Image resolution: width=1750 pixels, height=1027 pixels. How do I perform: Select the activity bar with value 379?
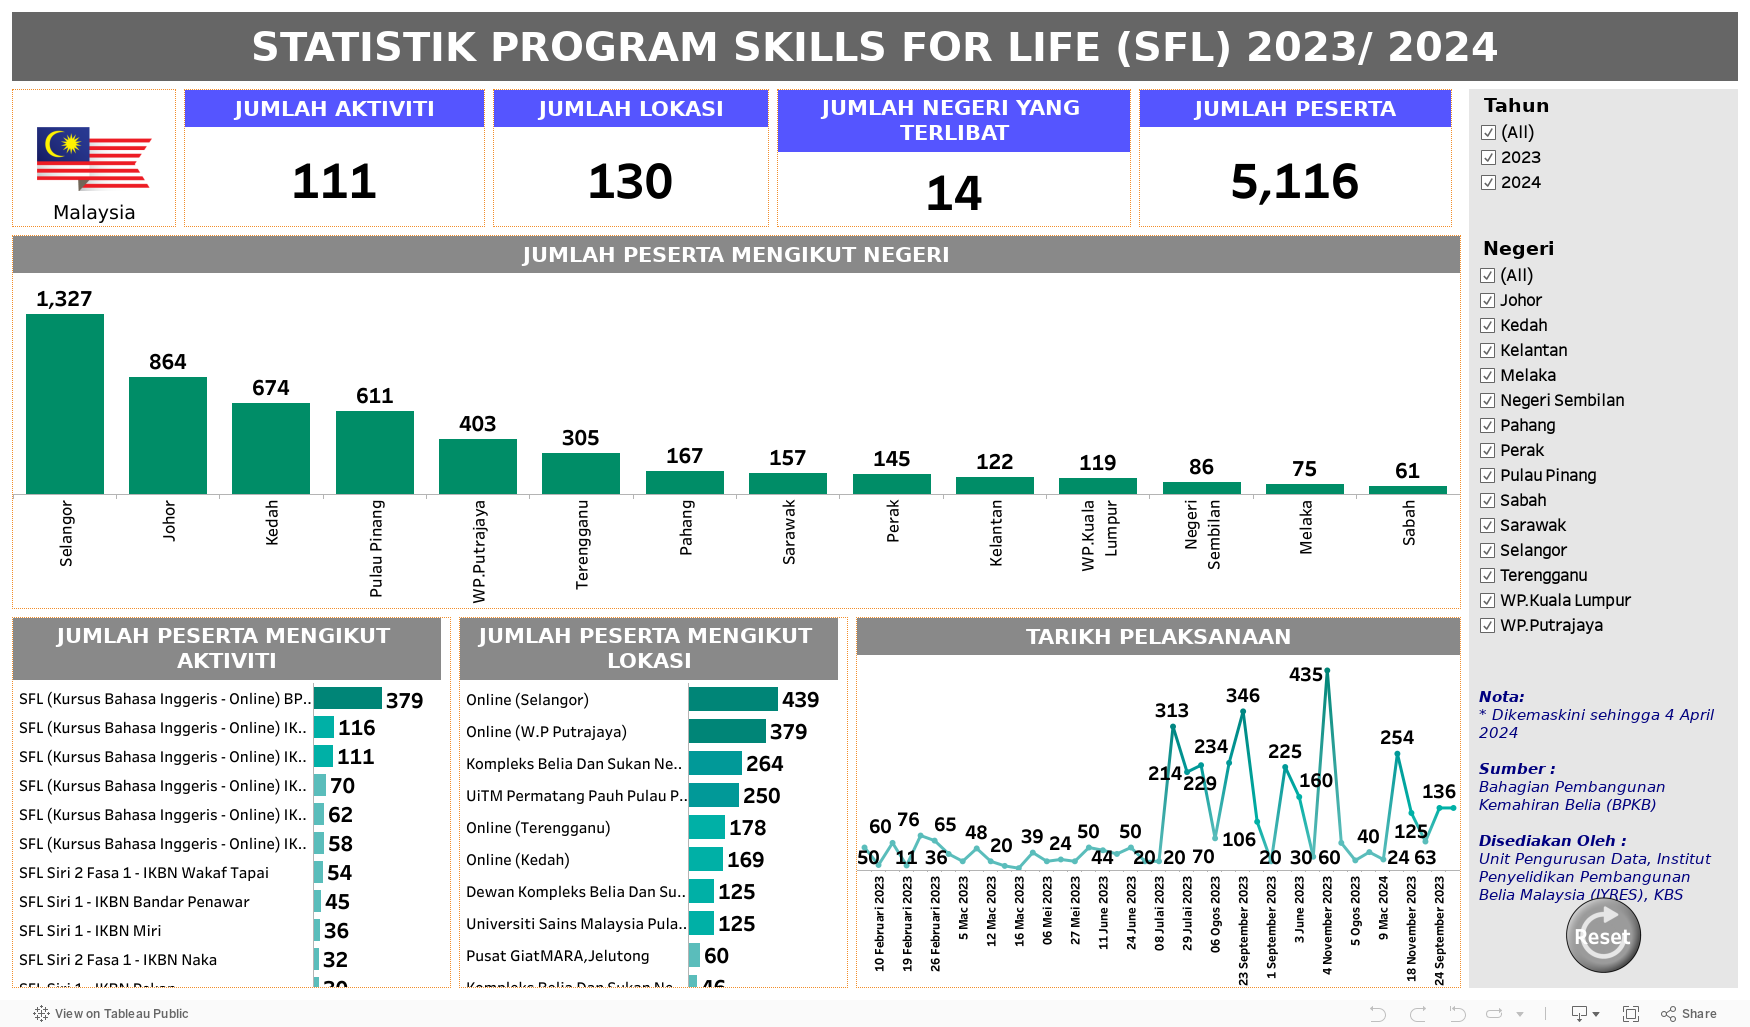[348, 698]
